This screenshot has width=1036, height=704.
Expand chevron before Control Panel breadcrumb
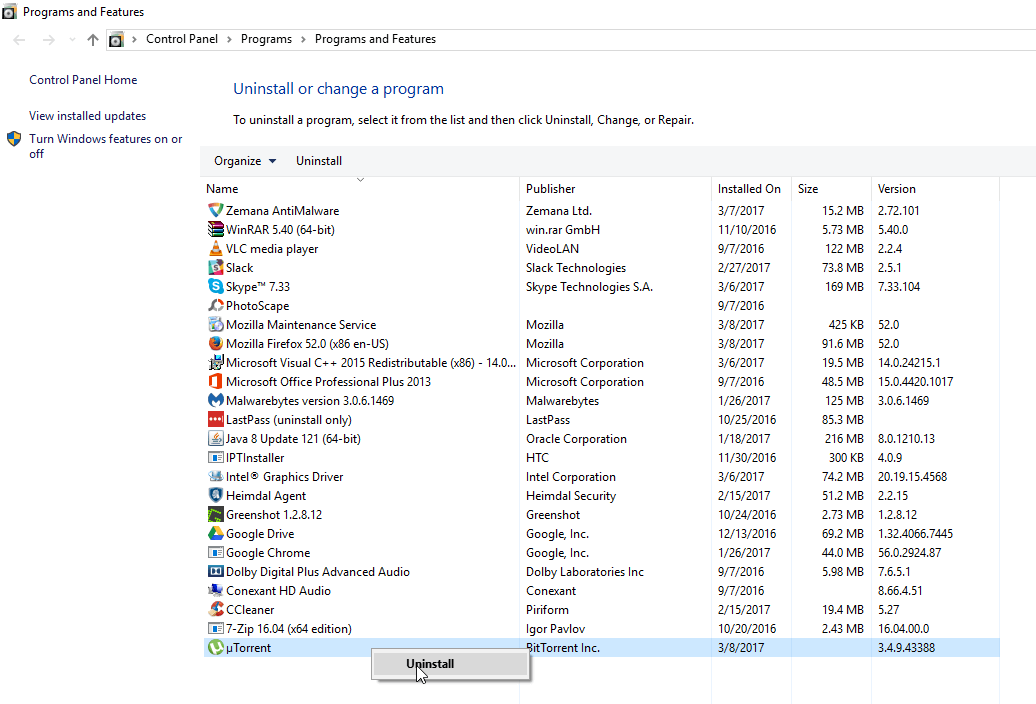(x=134, y=40)
